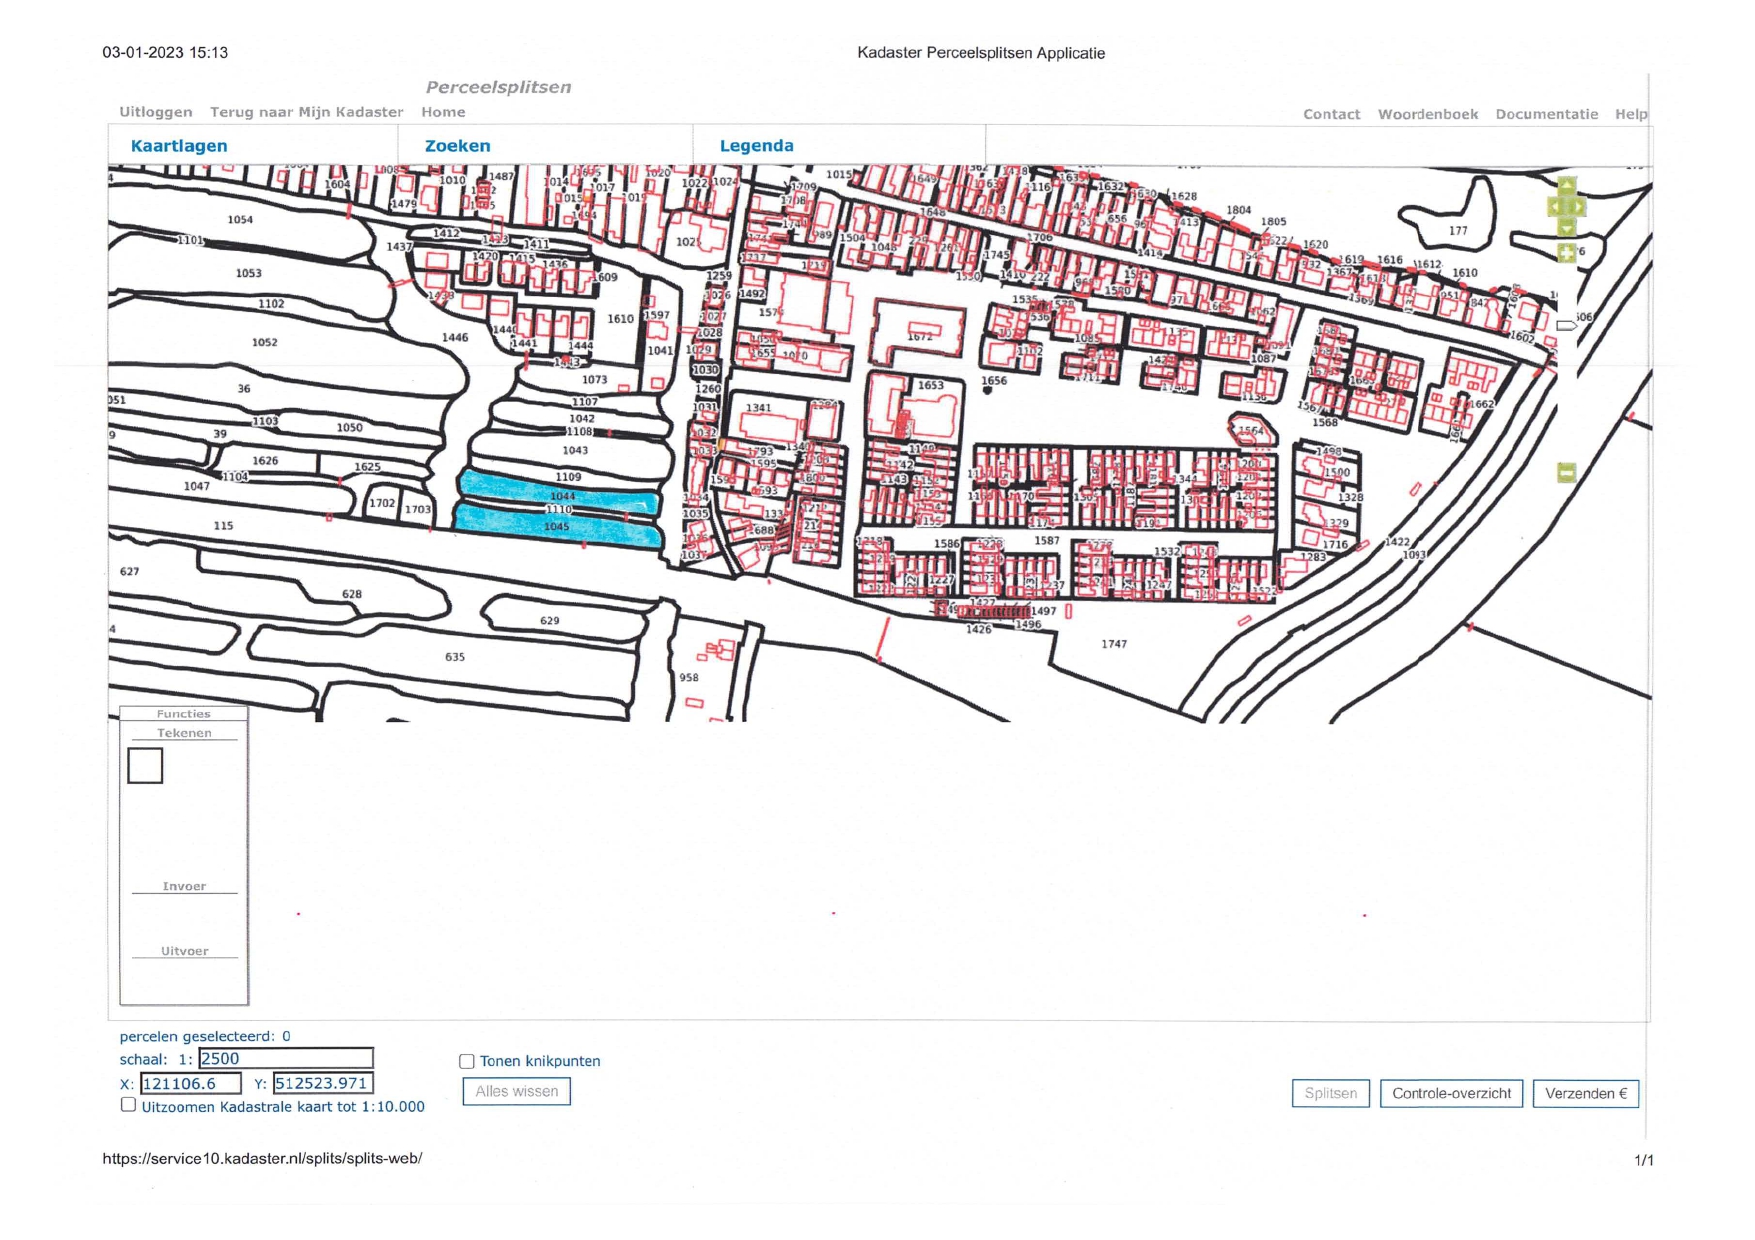
Task: Pan the map down with arrow
Action: (x=1566, y=228)
